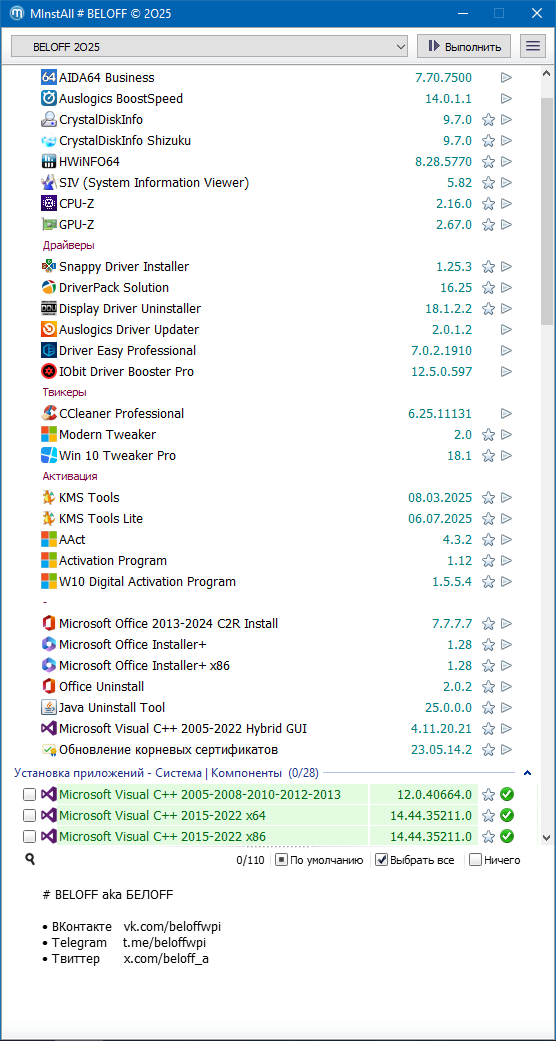
Task: Collapse the Установка приложений section chevron
Action: coord(527,773)
